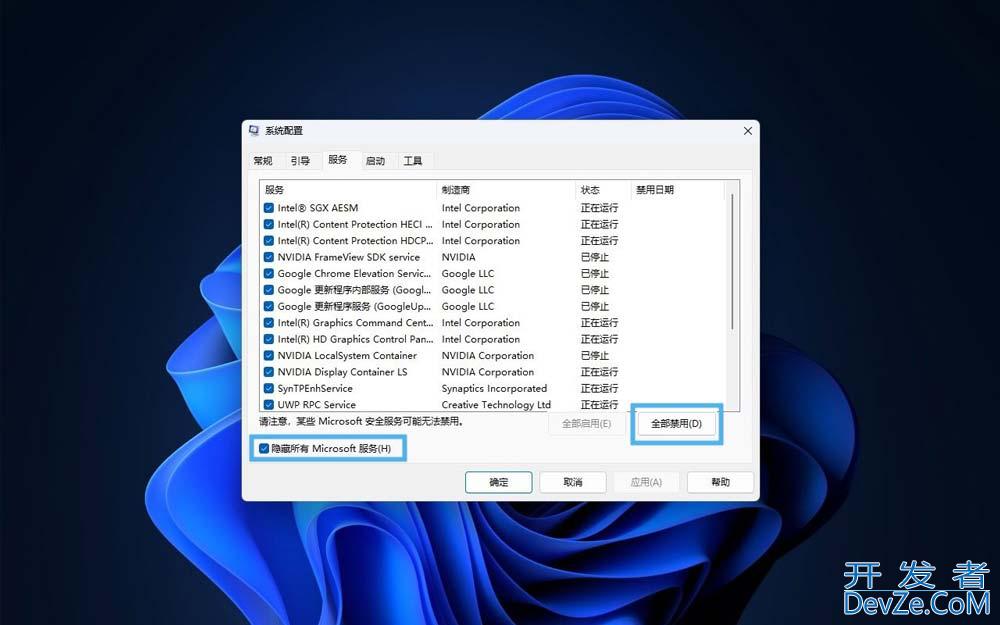Click Synaptics Incorporated manufacturer cell
This screenshot has height=625, width=1000.
pos(494,388)
